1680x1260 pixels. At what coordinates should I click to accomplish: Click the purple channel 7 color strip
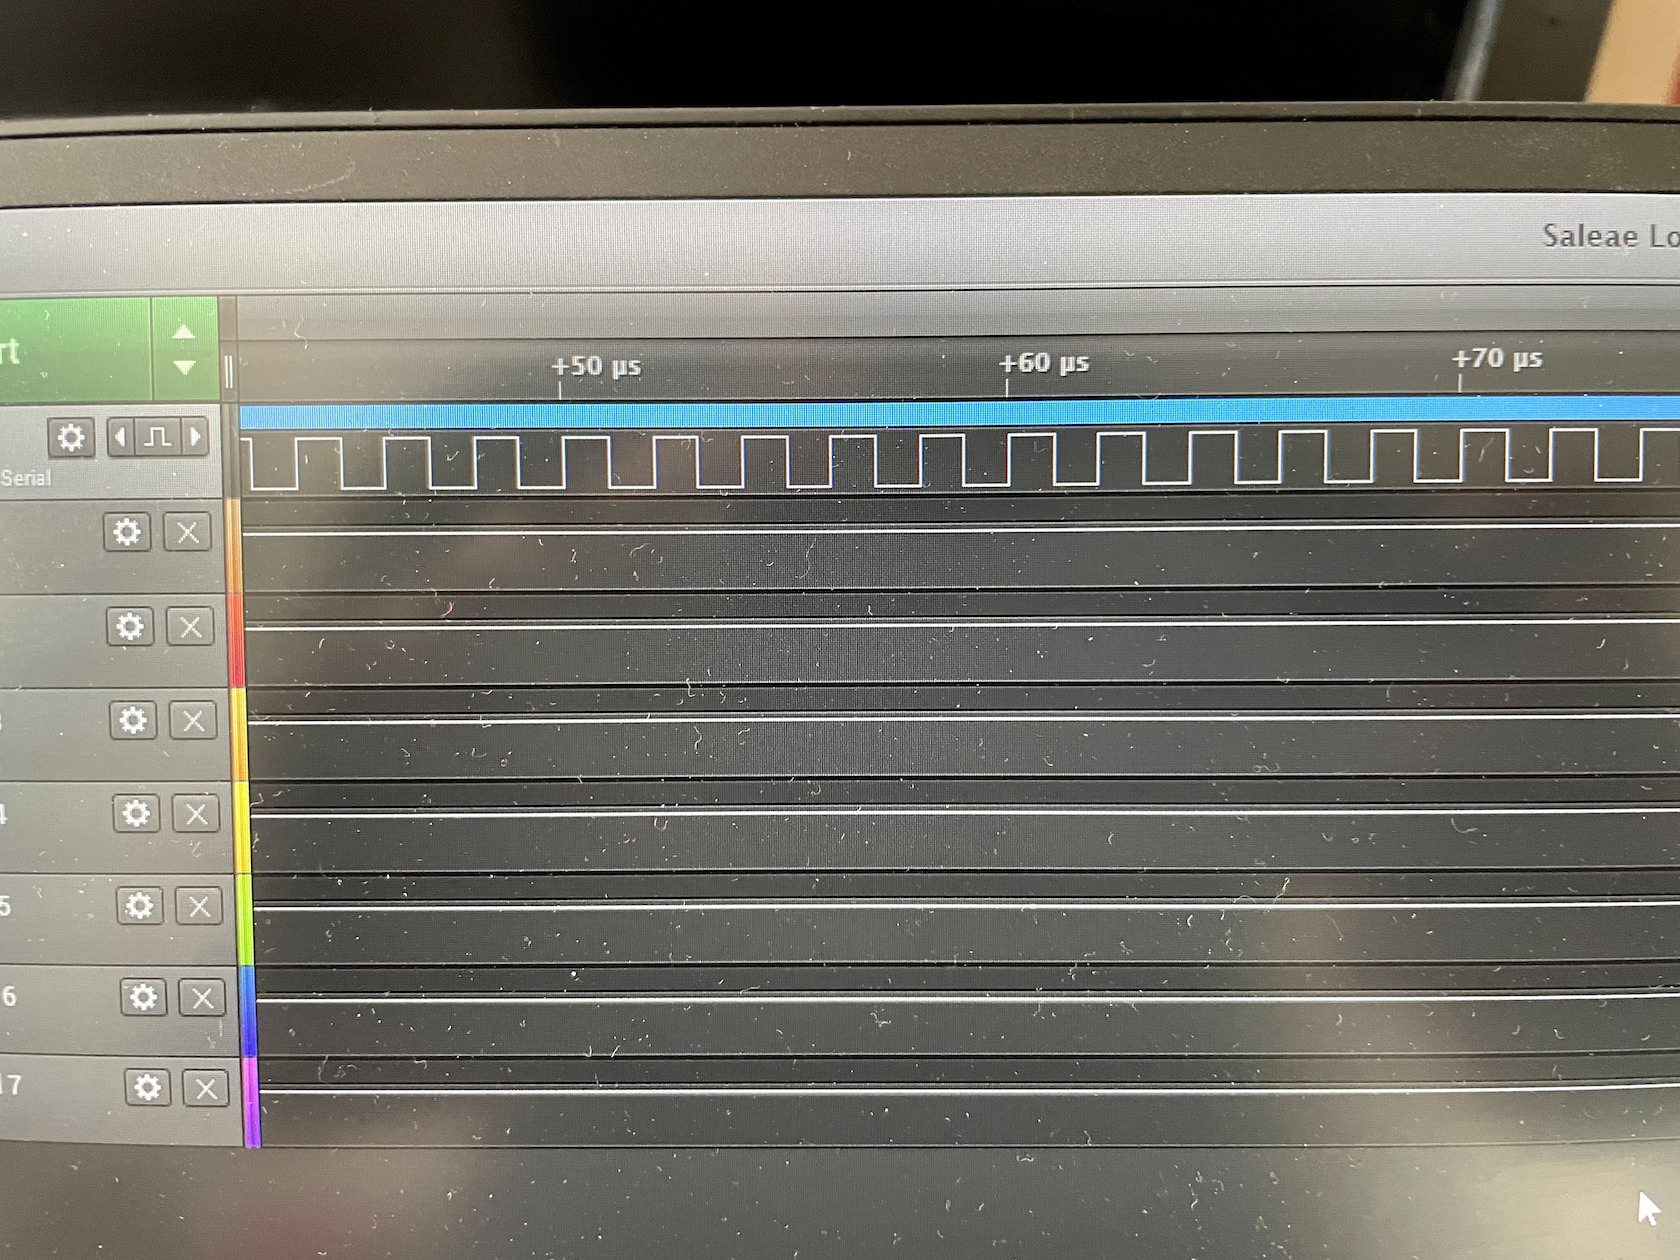252,1100
